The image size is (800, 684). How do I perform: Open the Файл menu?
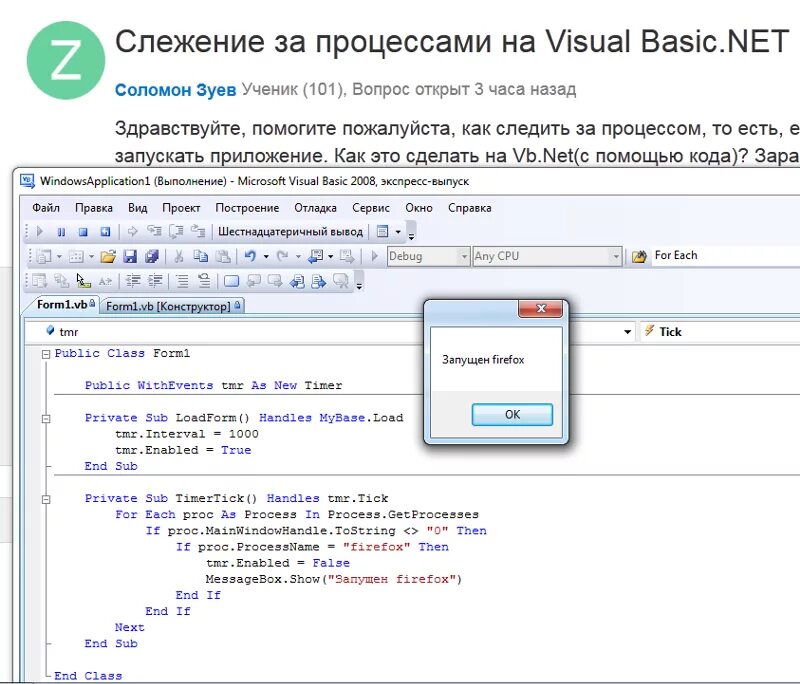pos(46,208)
